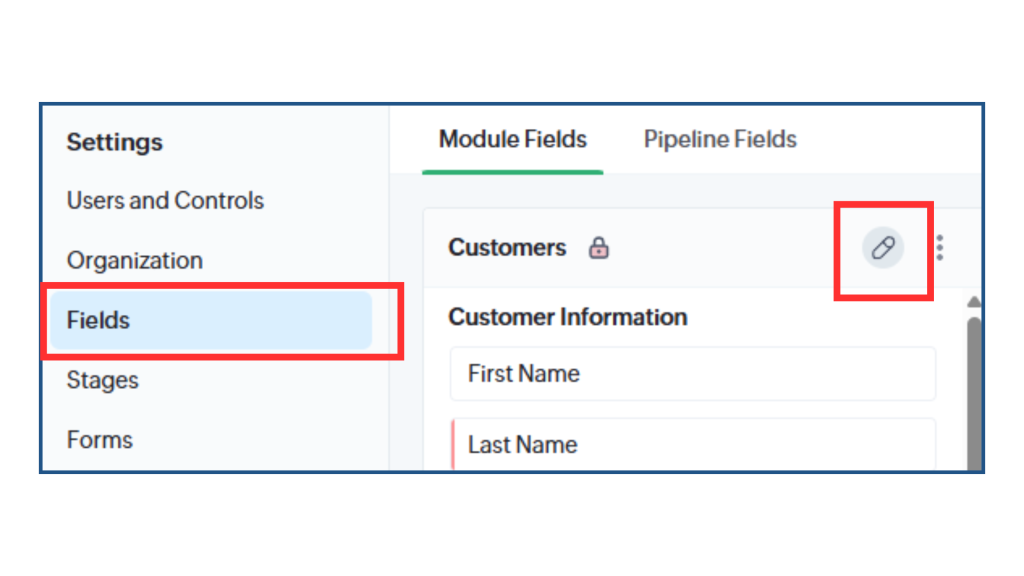1024x576 pixels.
Task: Click the Customer Information section heading
Action: click(x=568, y=317)
